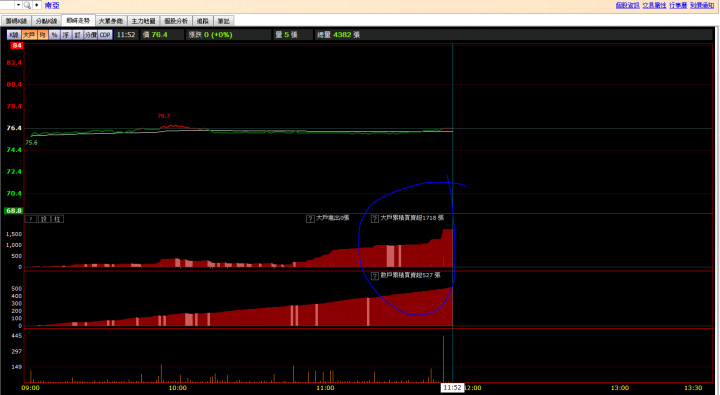Toggle the 均 average line button
720x395 pixels.
pos(42,35)
